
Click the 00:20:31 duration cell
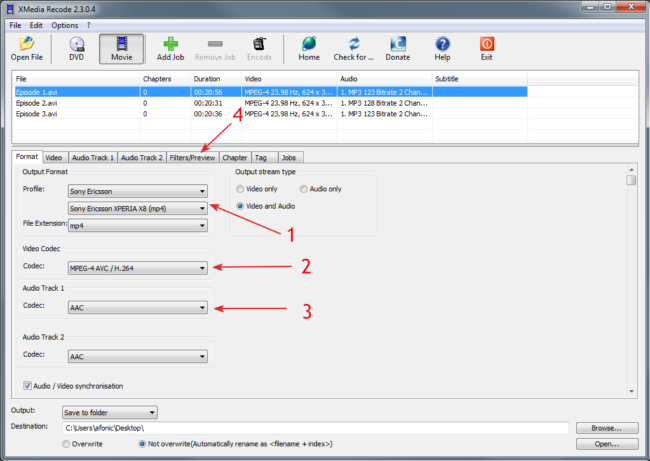tap(208, 103)
